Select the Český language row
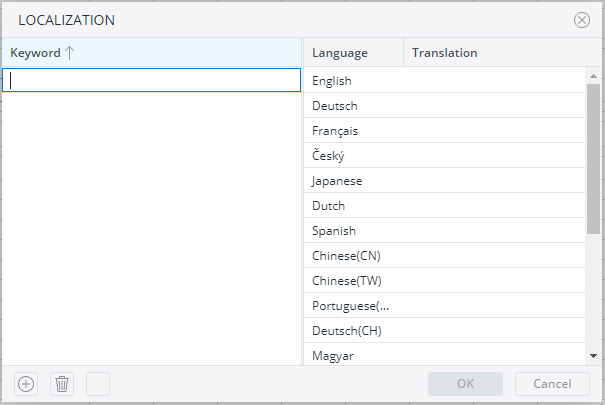This screenshot has width=605, height=405. (444, 156)
